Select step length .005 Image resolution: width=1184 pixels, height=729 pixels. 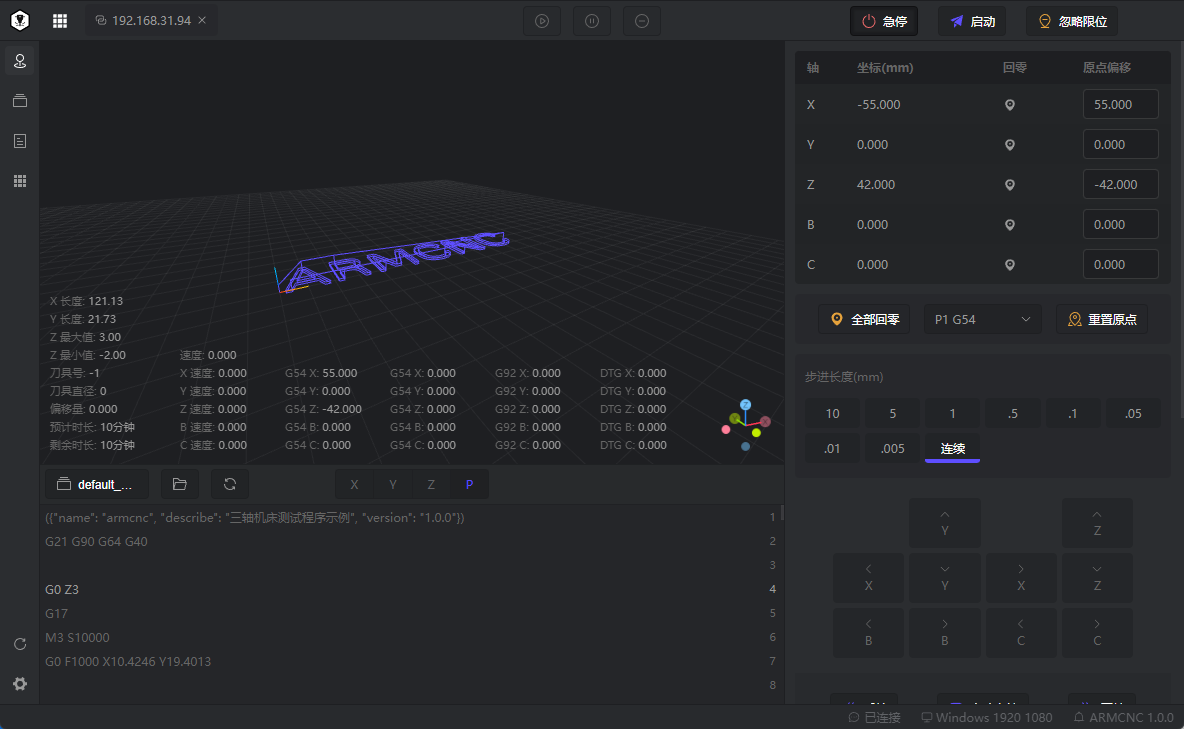tap(893, 449)
